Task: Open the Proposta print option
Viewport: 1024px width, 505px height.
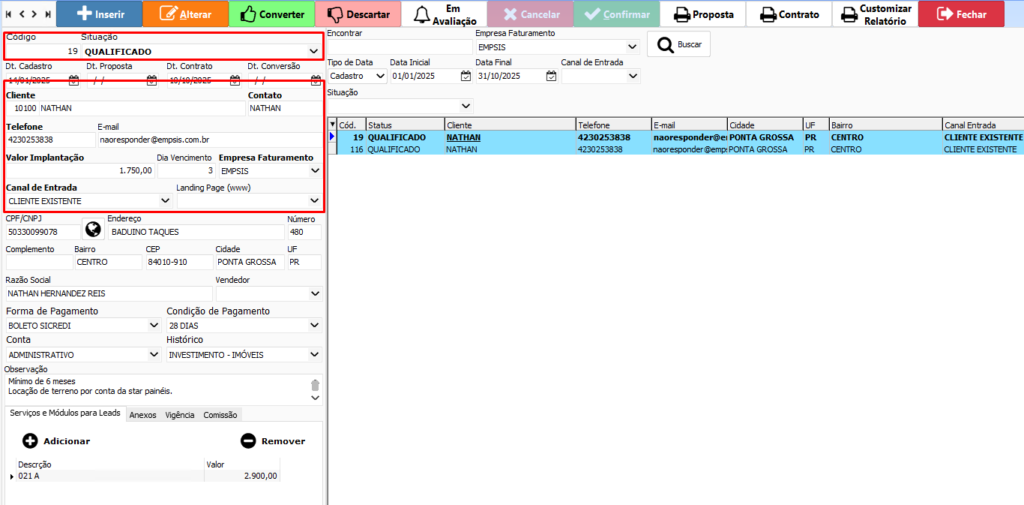Action: tap(704, 14)
